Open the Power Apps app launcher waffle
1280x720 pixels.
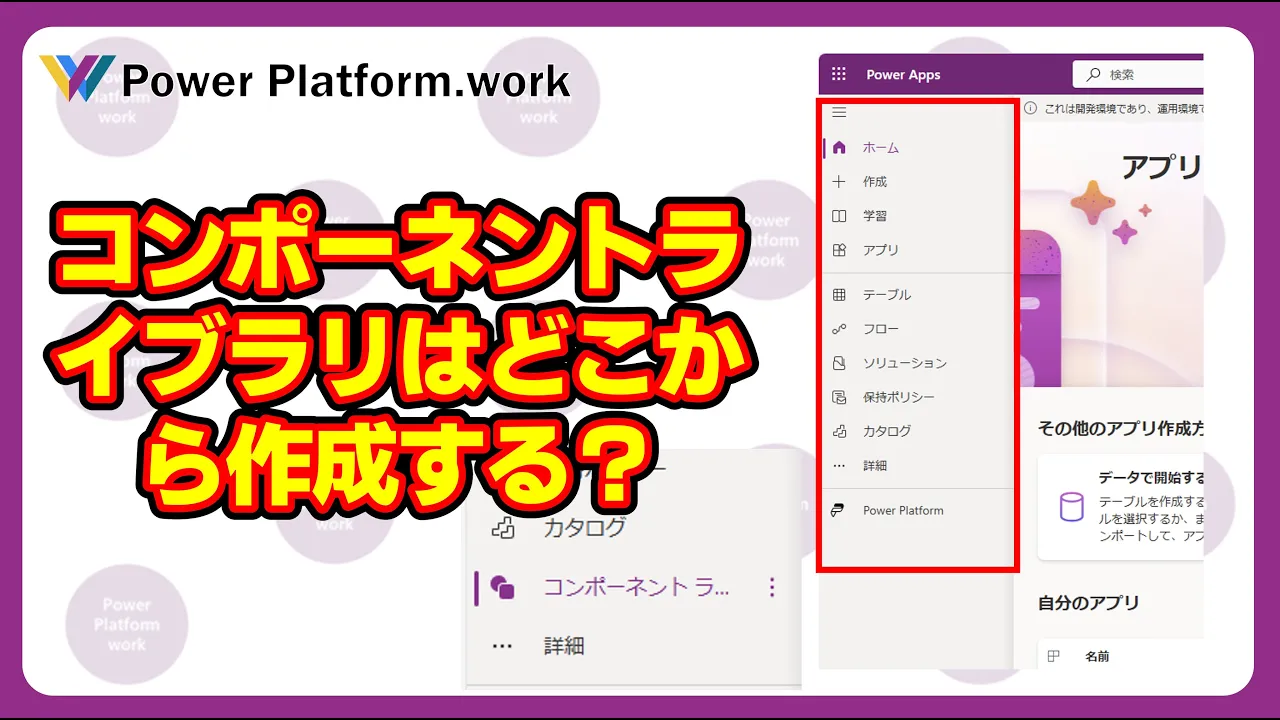coord(839,74)
